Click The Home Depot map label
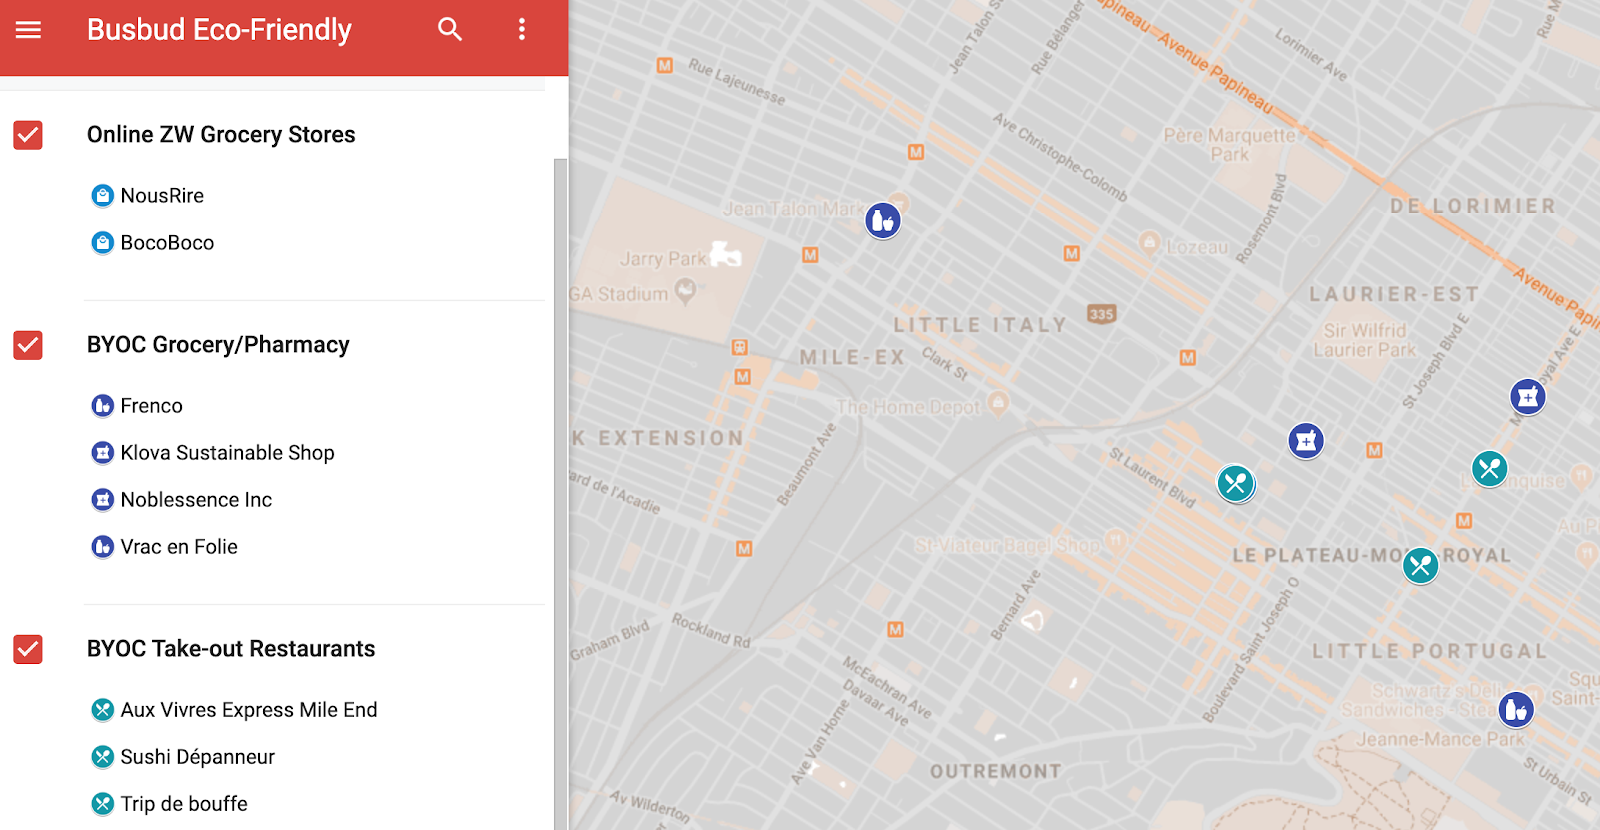The image size is (1600, 830). pos(908,407)
